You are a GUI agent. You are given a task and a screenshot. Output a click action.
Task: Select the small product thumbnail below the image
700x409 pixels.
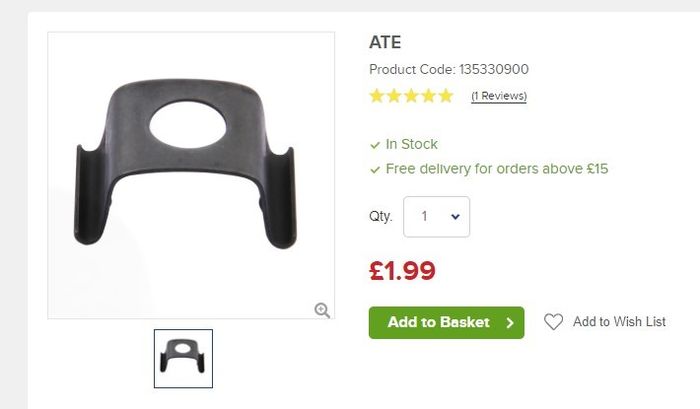tap(183, 359)
